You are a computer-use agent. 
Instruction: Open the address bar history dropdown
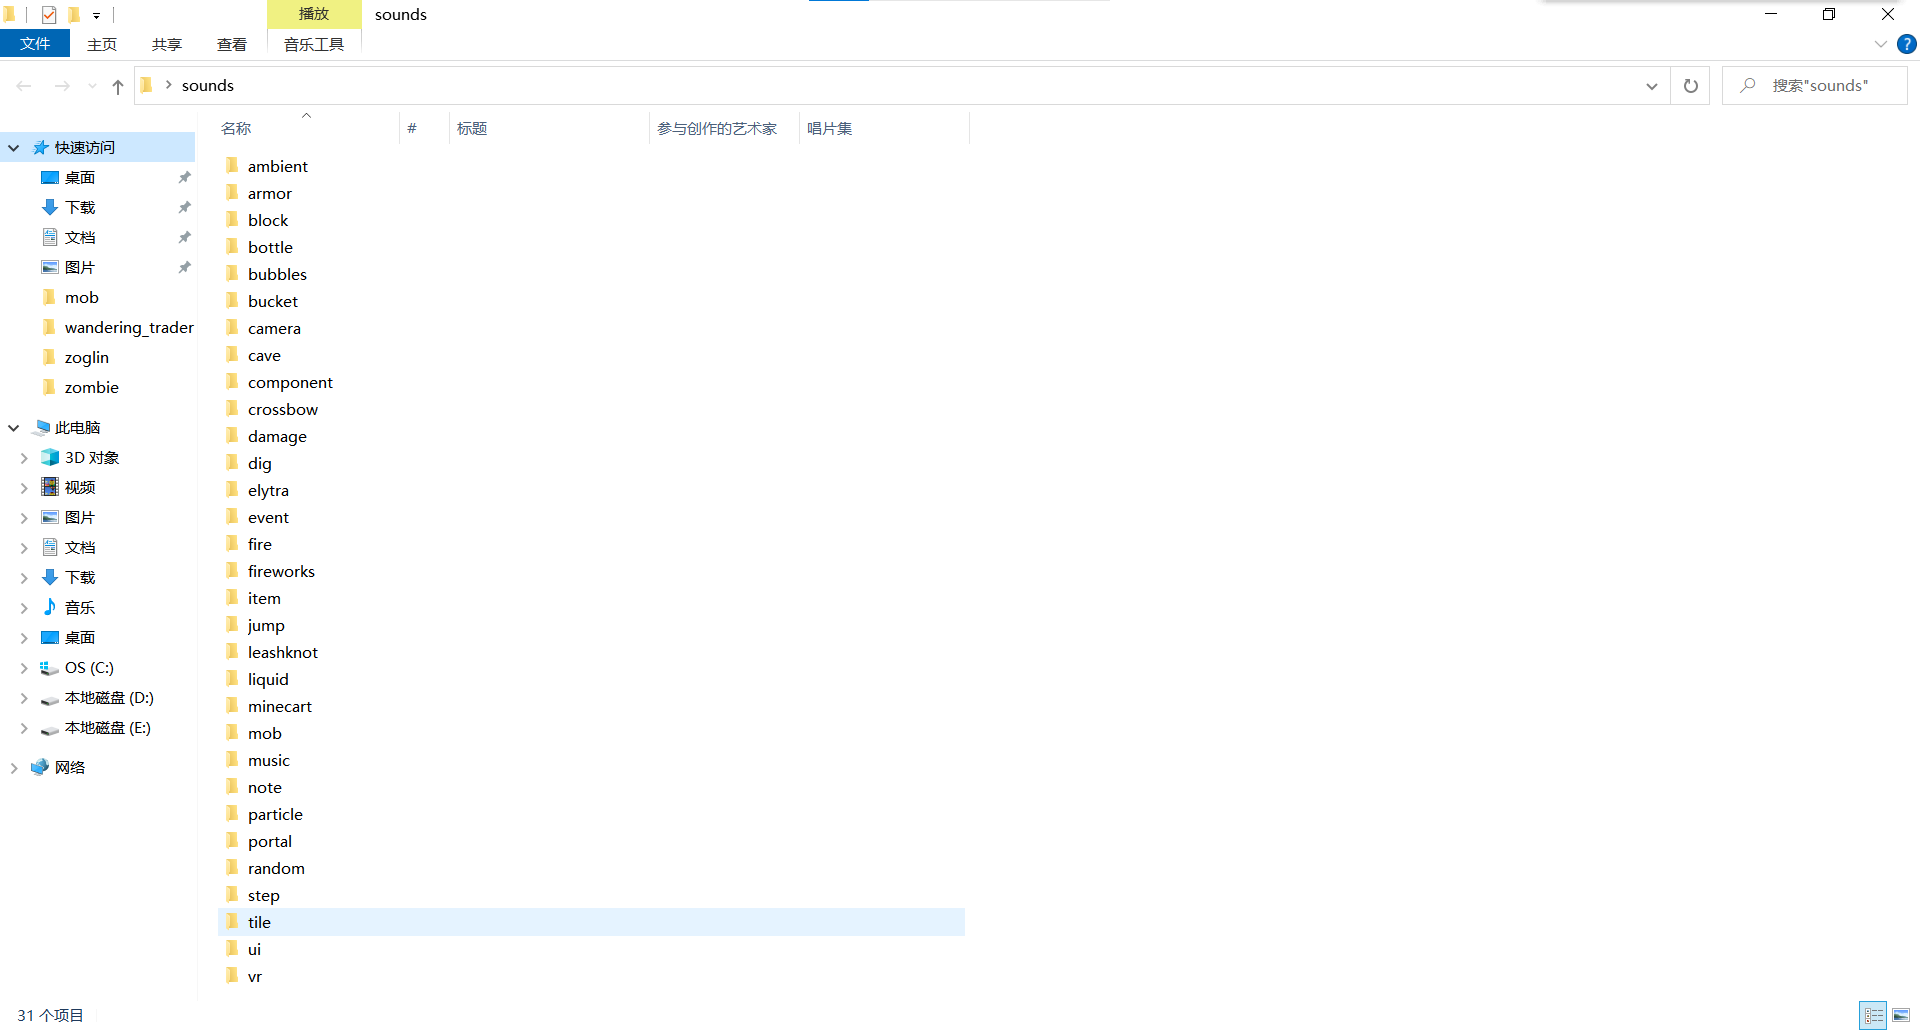click(1651, 86)
